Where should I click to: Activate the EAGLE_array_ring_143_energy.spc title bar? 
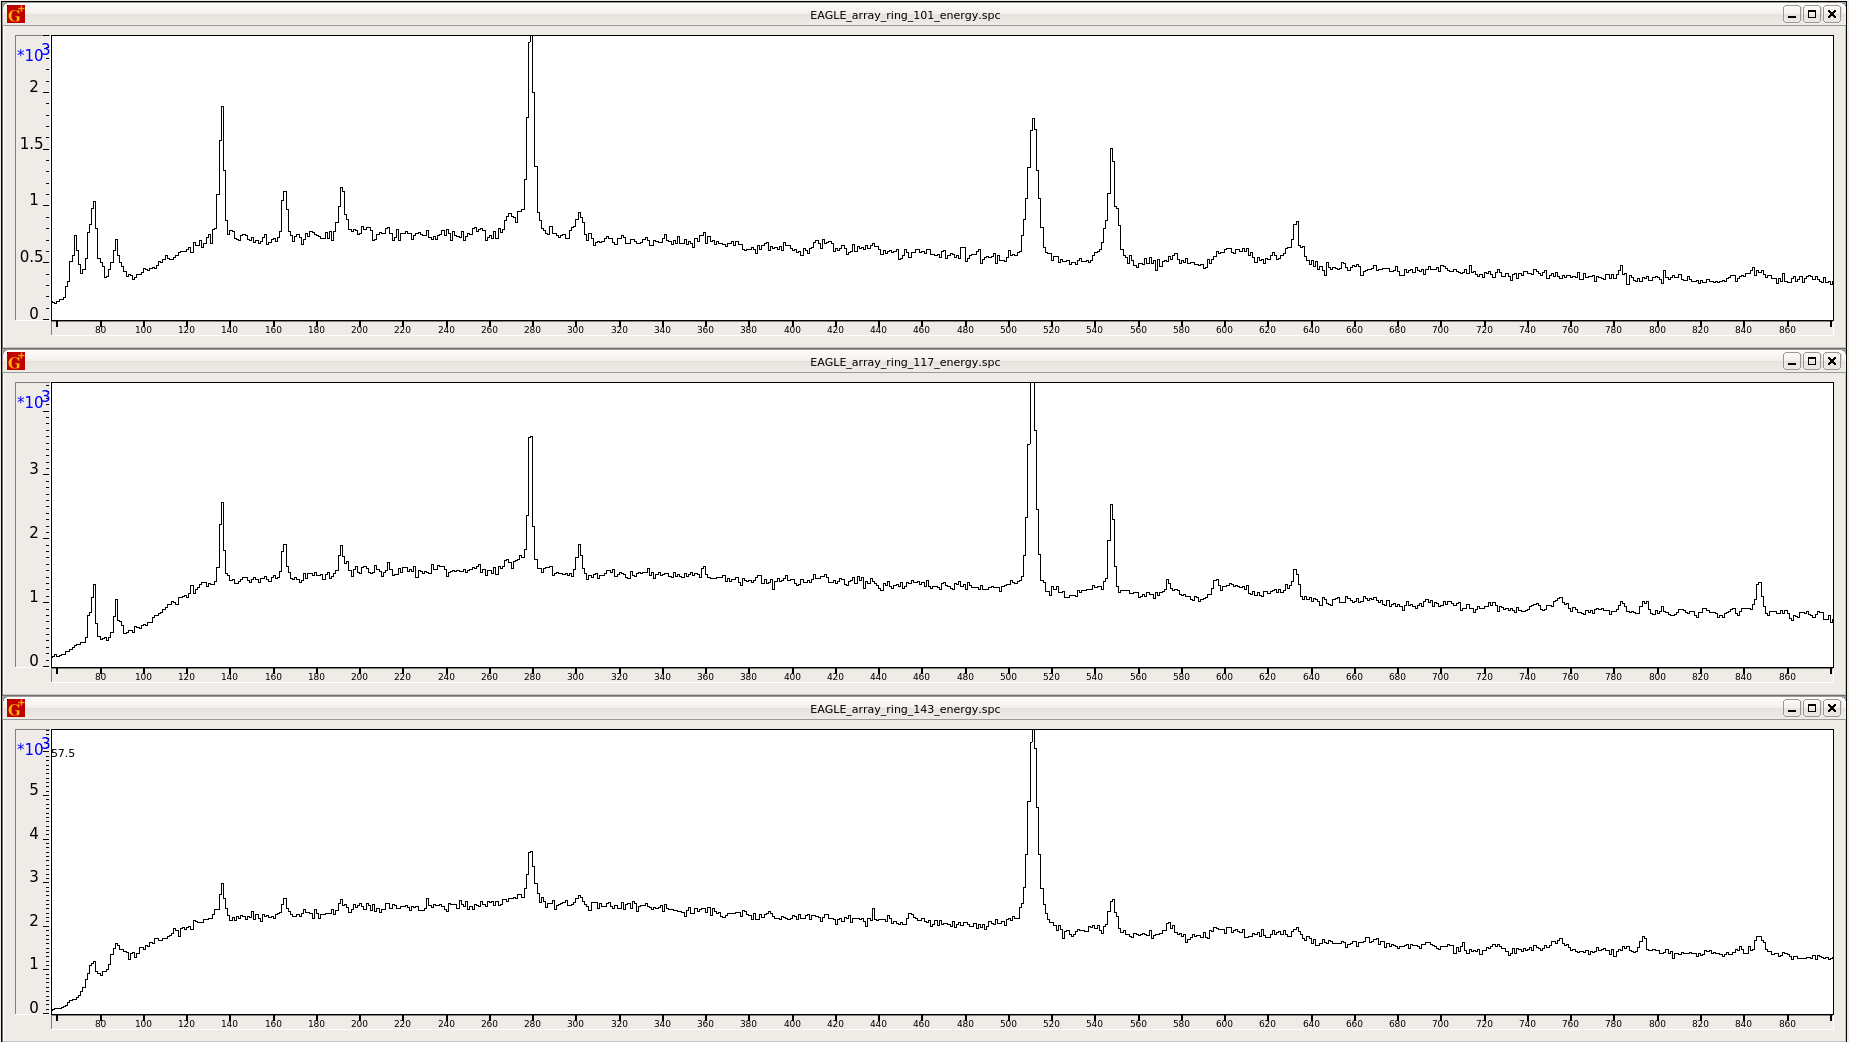(x=904, y=709)
